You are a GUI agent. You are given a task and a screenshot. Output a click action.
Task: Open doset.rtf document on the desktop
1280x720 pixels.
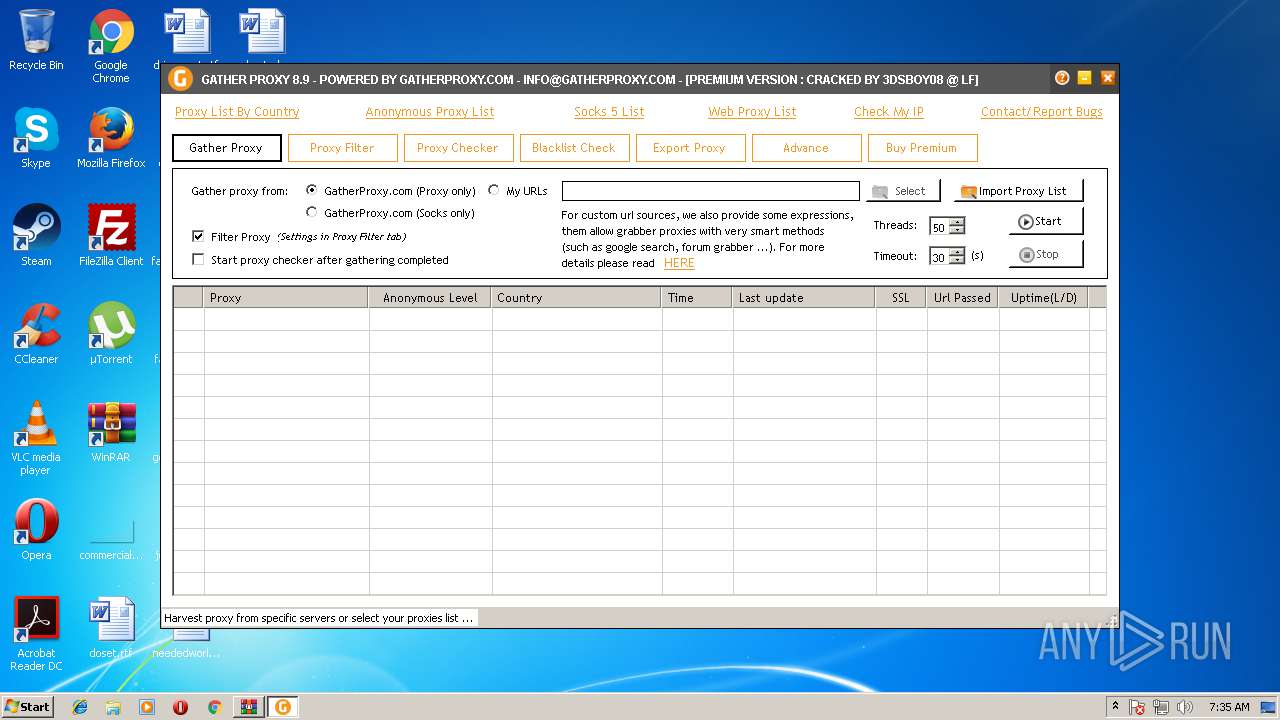tap(111, 628)
